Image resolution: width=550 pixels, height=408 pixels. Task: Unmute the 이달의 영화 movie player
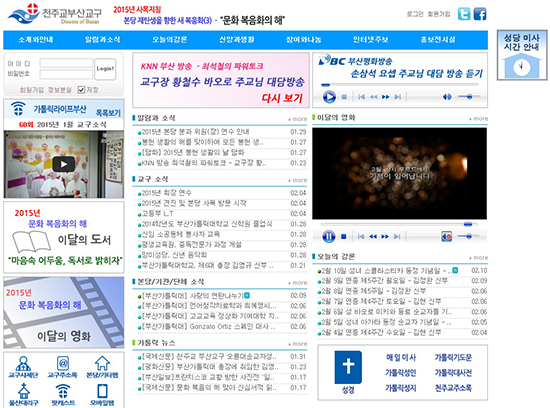click(x=447, y=236)
